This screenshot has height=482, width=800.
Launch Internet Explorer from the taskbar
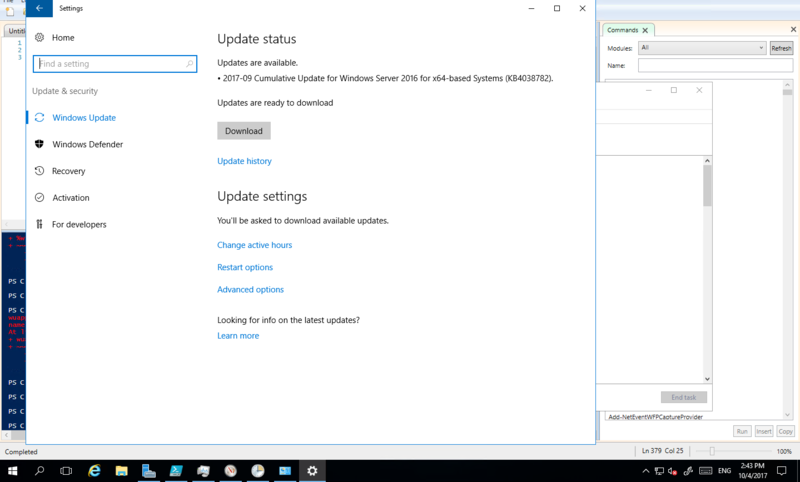(94, 471)
